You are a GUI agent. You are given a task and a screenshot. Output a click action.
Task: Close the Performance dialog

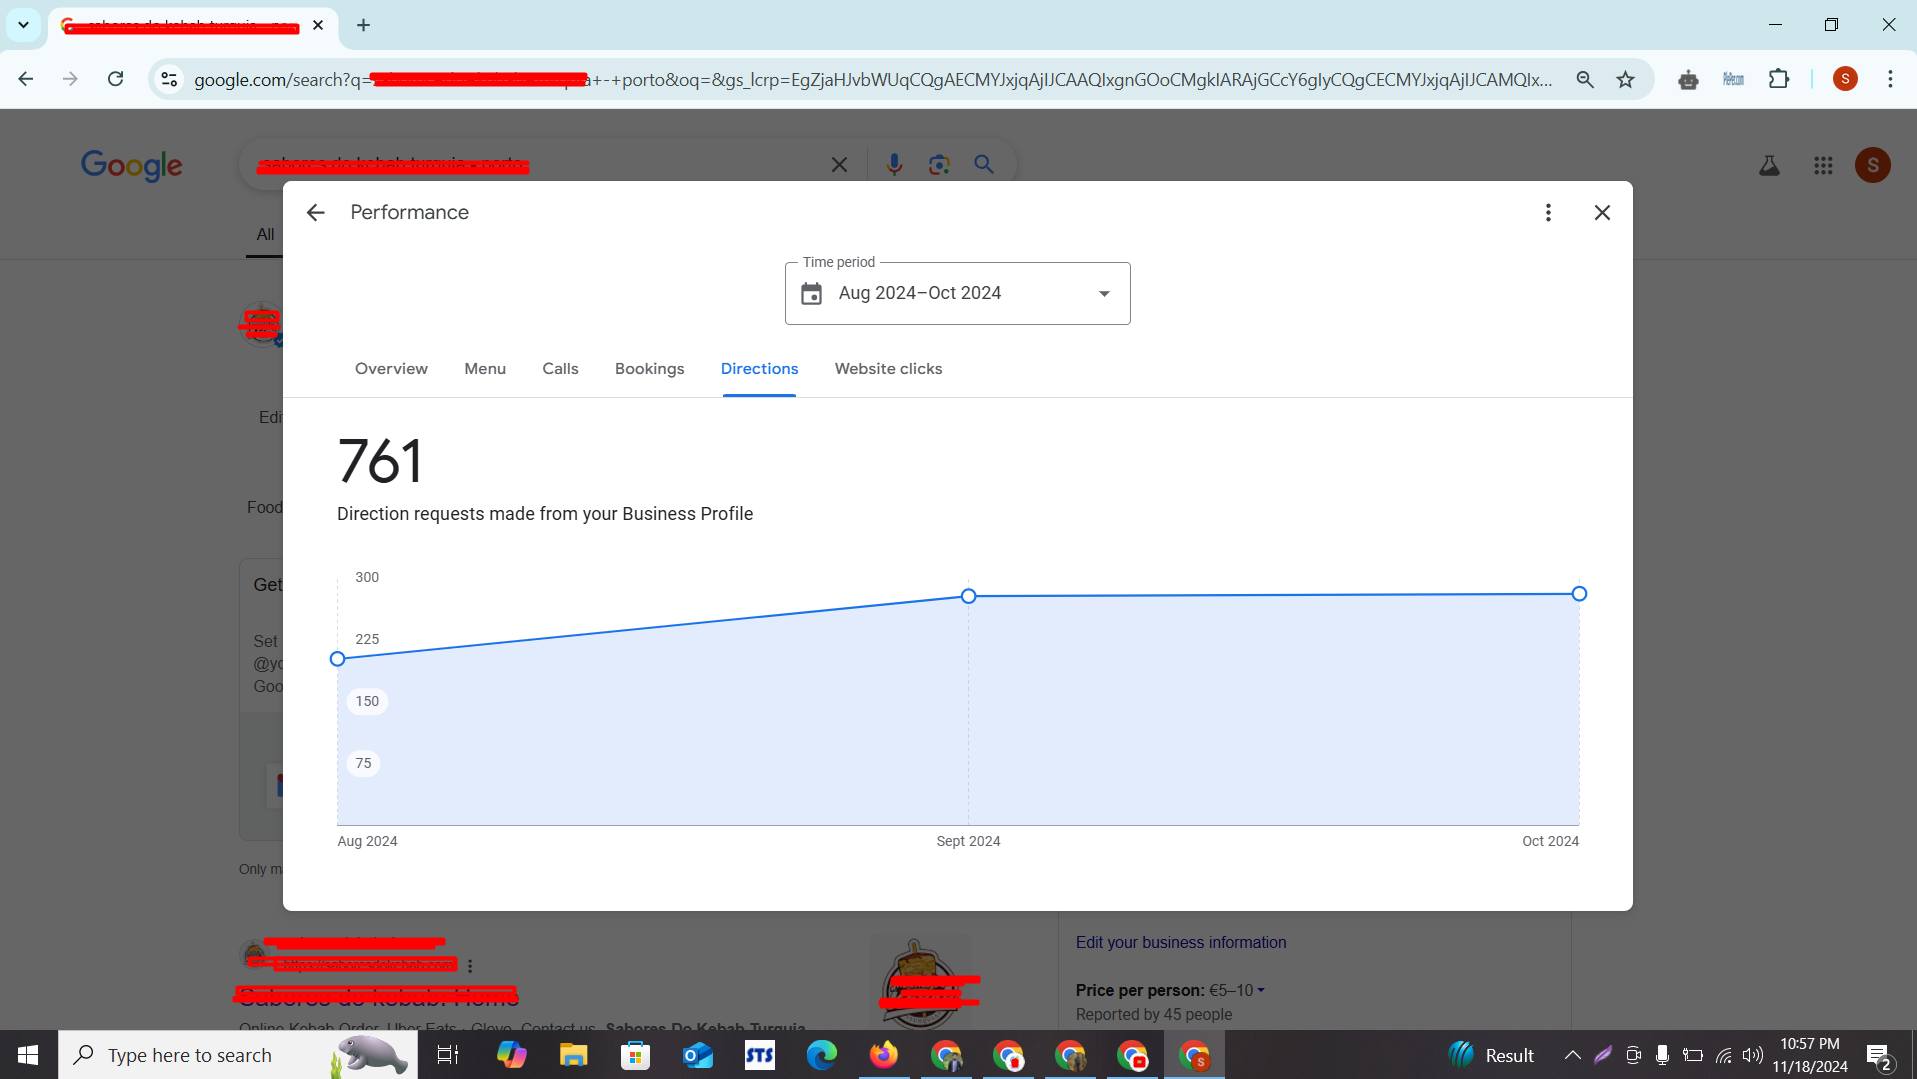1602,212
